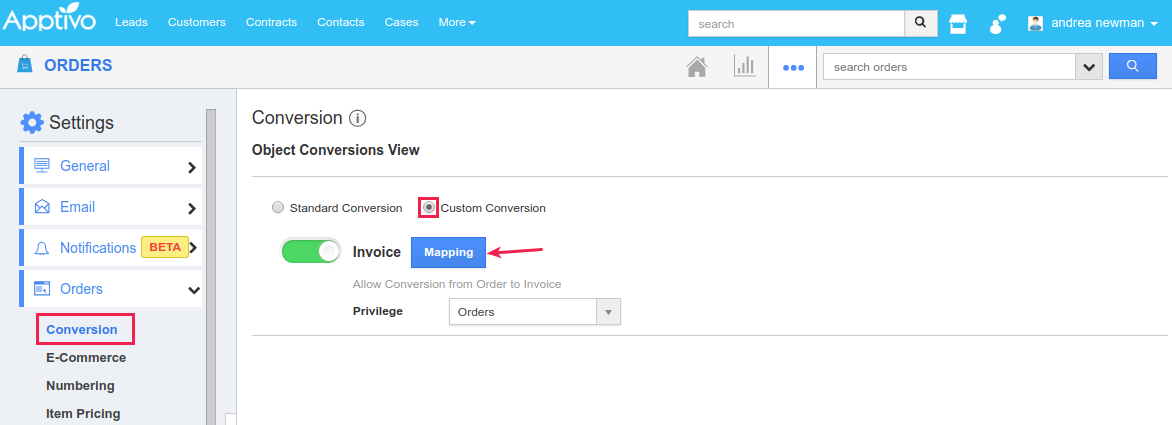The width and height of the screenshot is (1172, 425).
Task: Open the notifications icon in header
Action: [997, 23]
